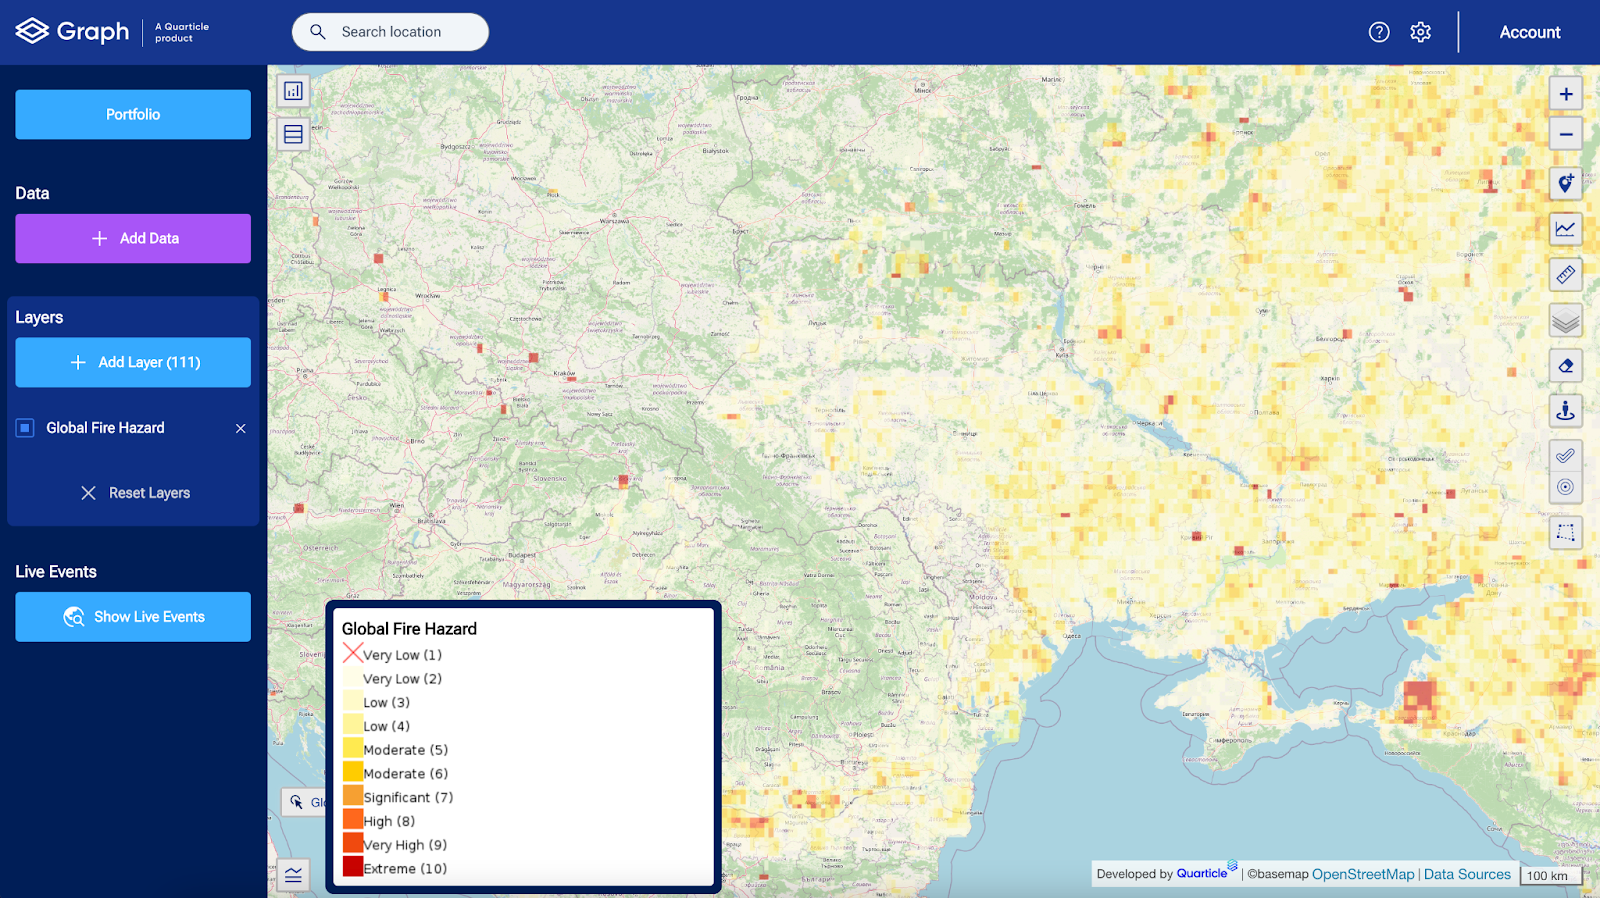Screen dimensions: 1600x898
Task: Open the table list icon below chart icon
Action: coord(293,134)
